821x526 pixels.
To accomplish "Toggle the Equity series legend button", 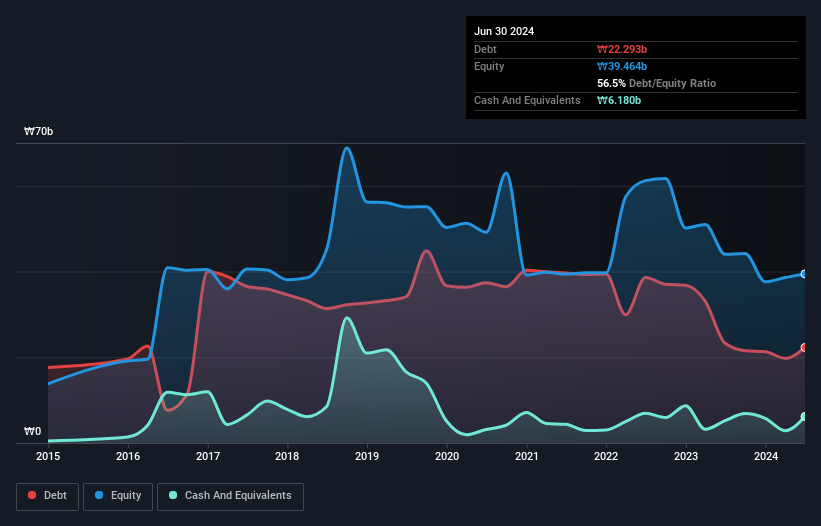I will [x=118, y=496].
